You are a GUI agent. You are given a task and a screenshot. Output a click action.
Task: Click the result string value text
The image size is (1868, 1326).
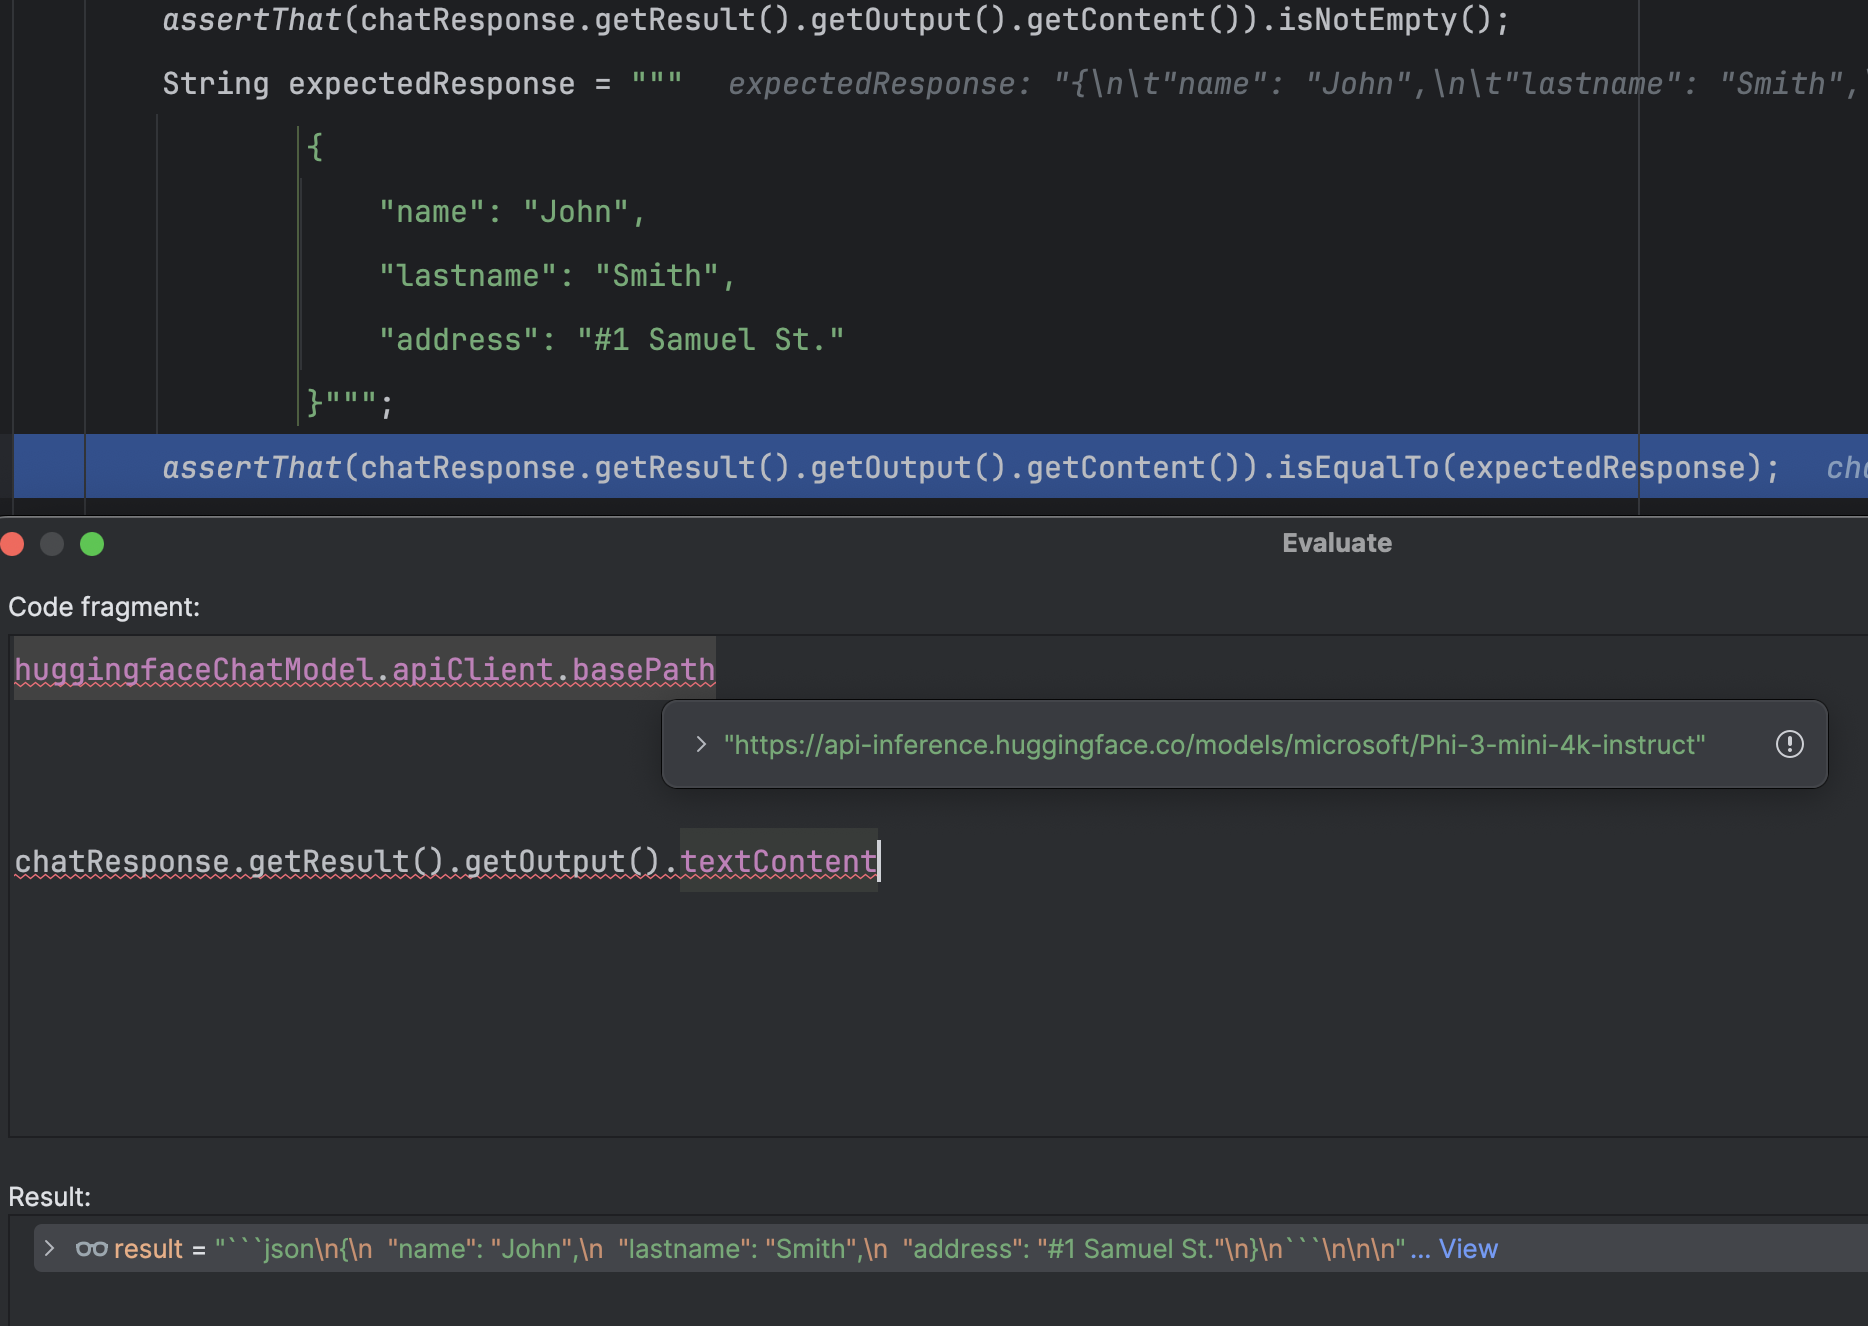coord(810,1248)
